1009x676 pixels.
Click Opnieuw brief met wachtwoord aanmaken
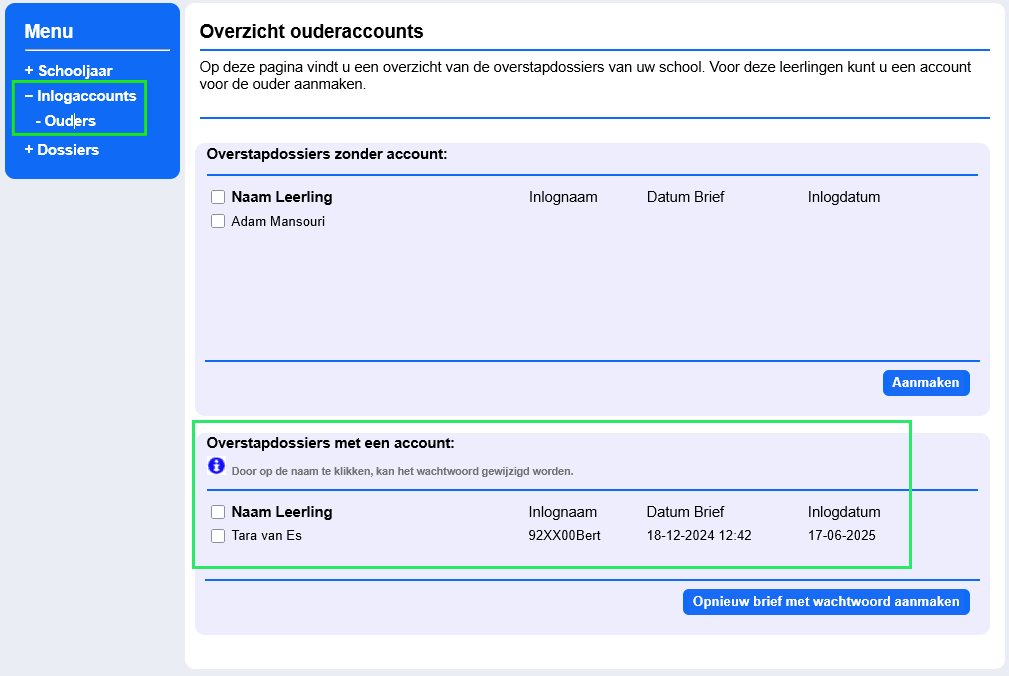pyautogui.click(x=825, y=602)
